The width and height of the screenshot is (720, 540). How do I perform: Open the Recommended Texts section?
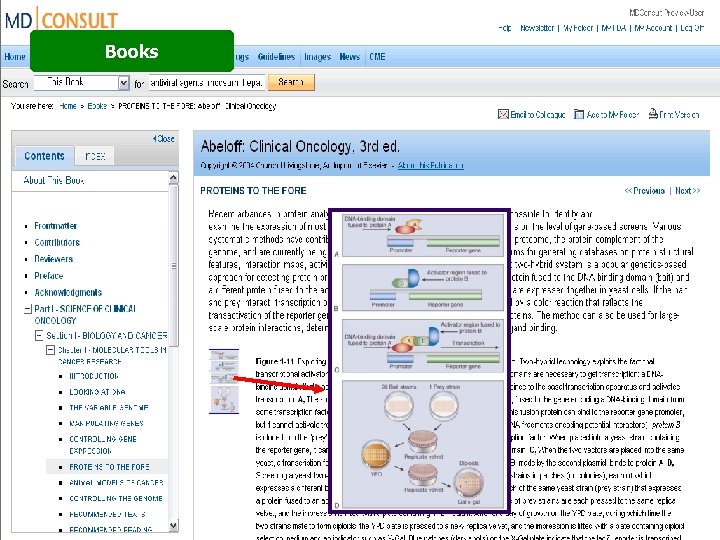(x=107, y=514)
